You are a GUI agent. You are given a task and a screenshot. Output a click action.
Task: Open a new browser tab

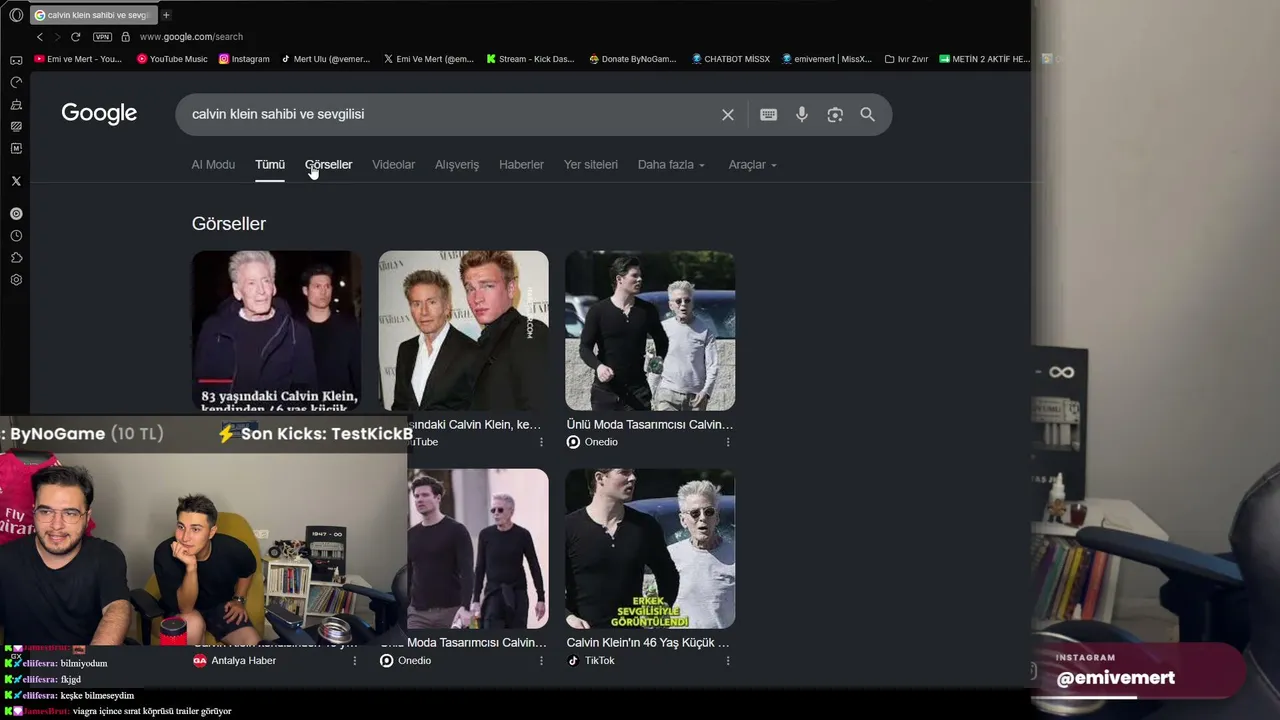166,15
